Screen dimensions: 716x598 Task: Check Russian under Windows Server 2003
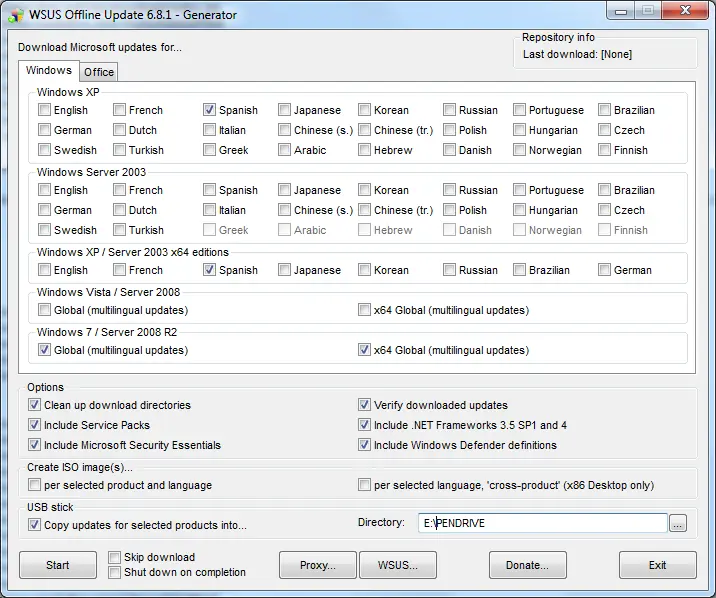click(449, 190)
